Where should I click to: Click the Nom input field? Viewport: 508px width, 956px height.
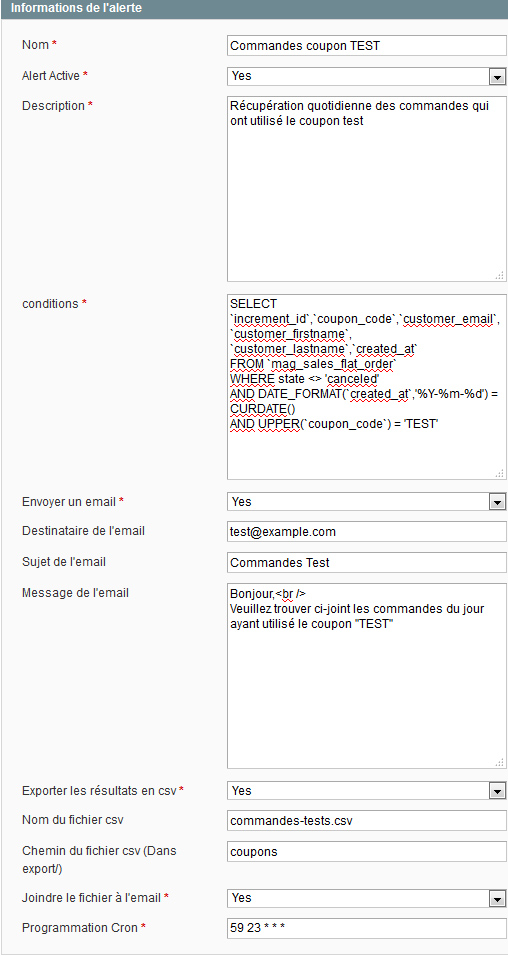pos(367,45)
